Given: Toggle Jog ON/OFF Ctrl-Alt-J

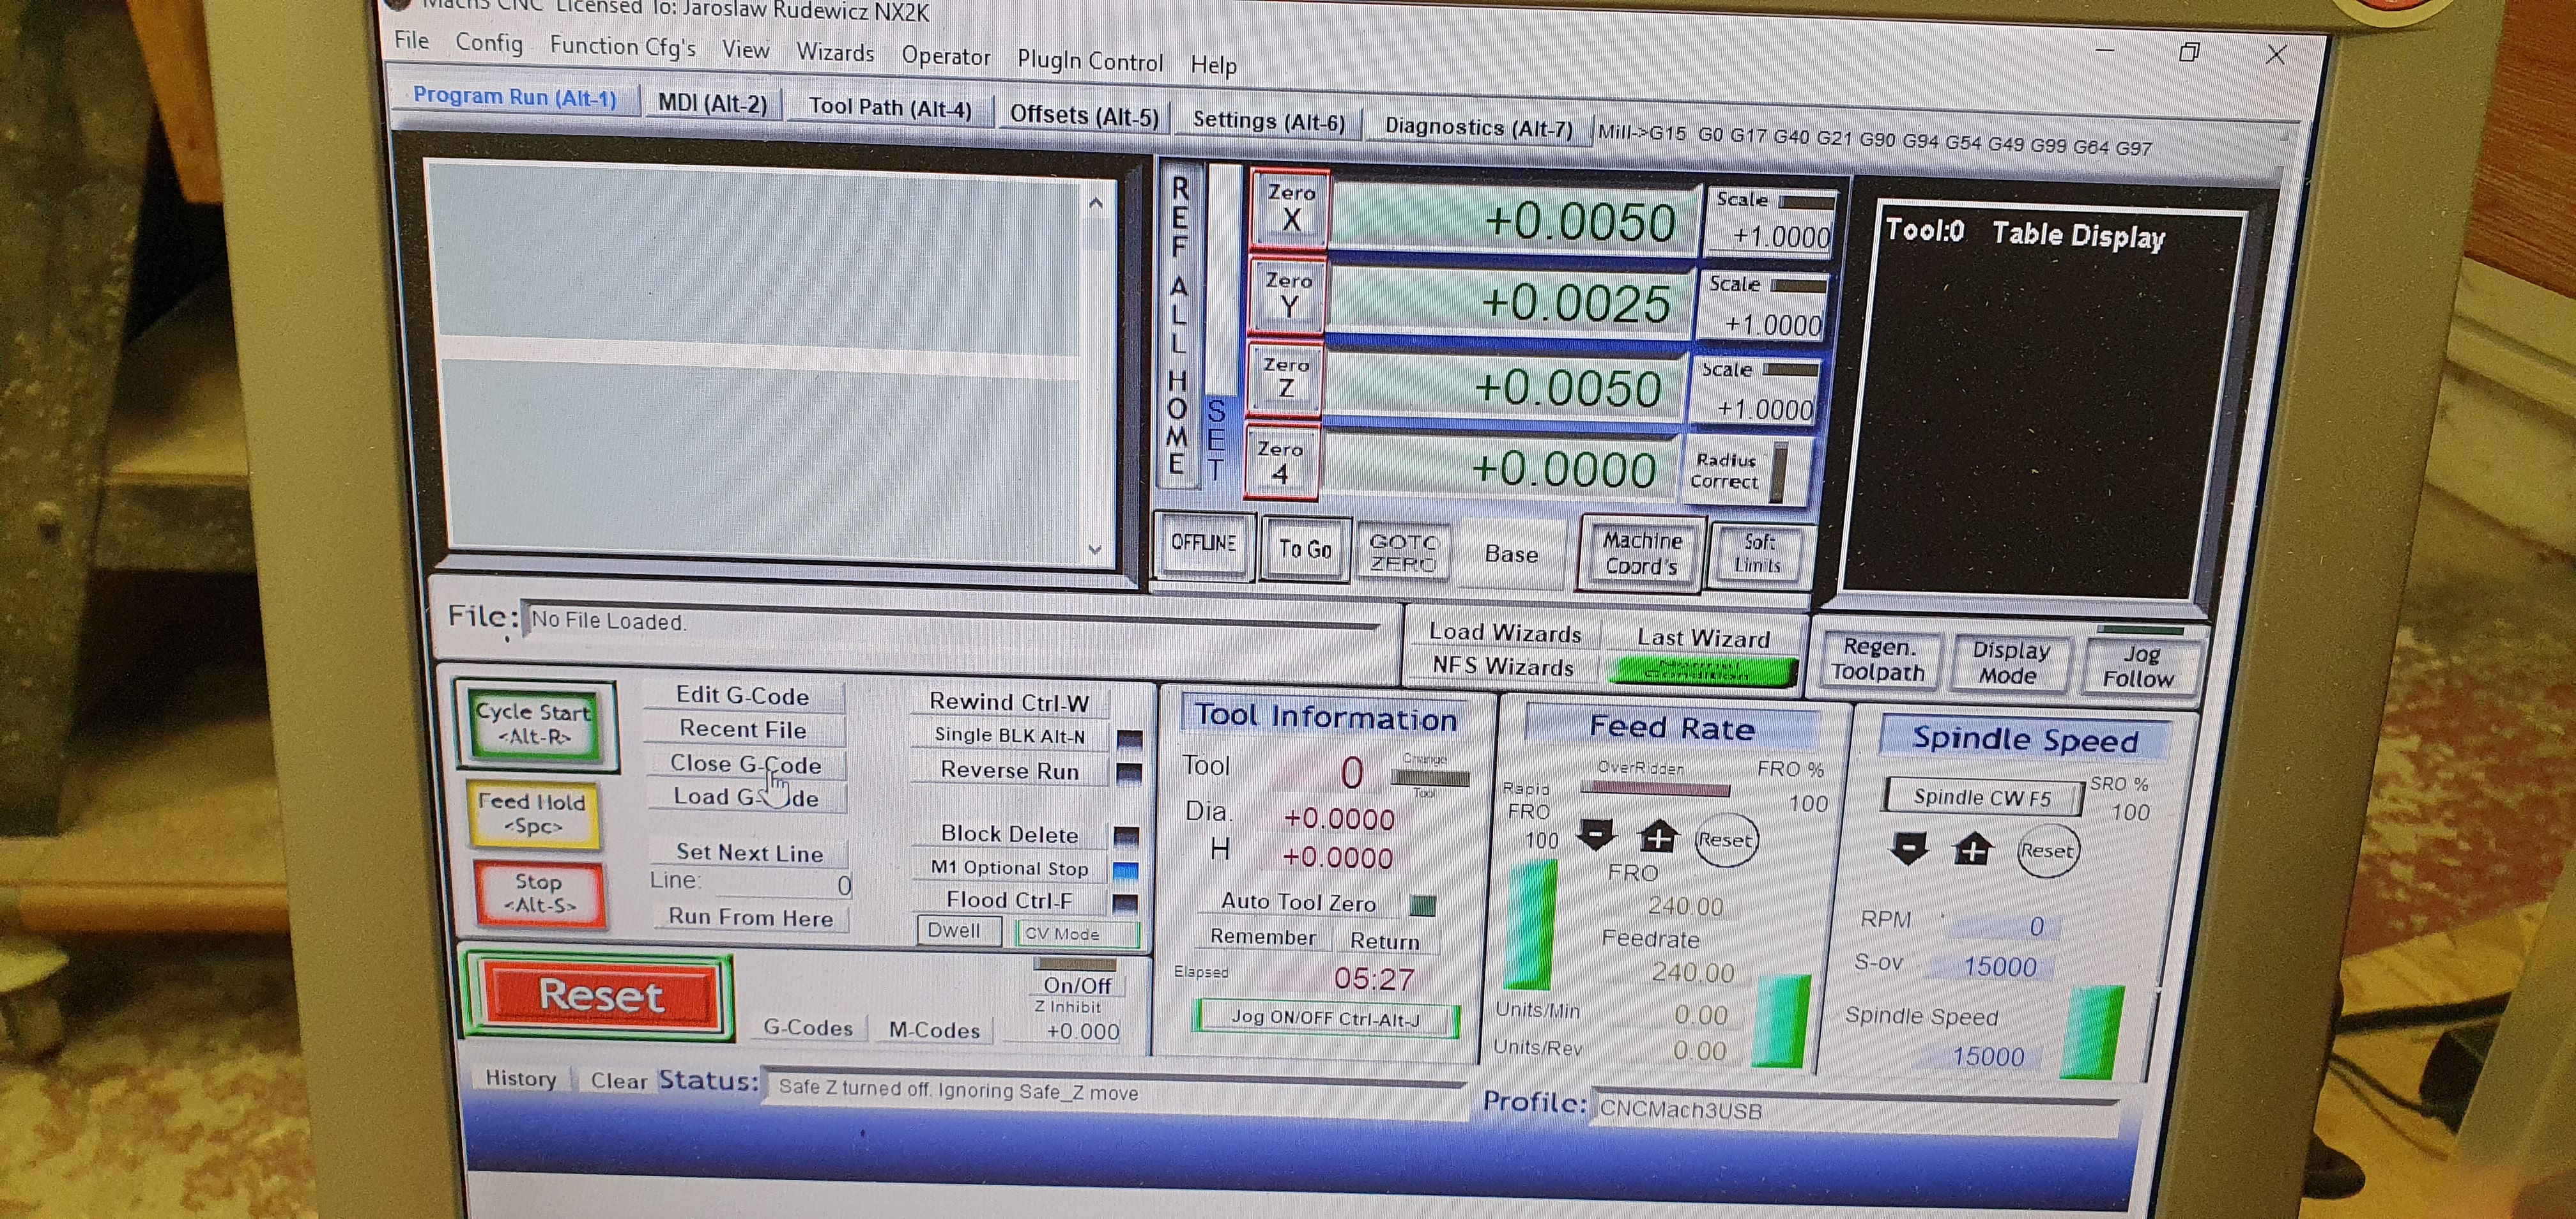Looking at the screenshot, I should coord(1325,1019).
